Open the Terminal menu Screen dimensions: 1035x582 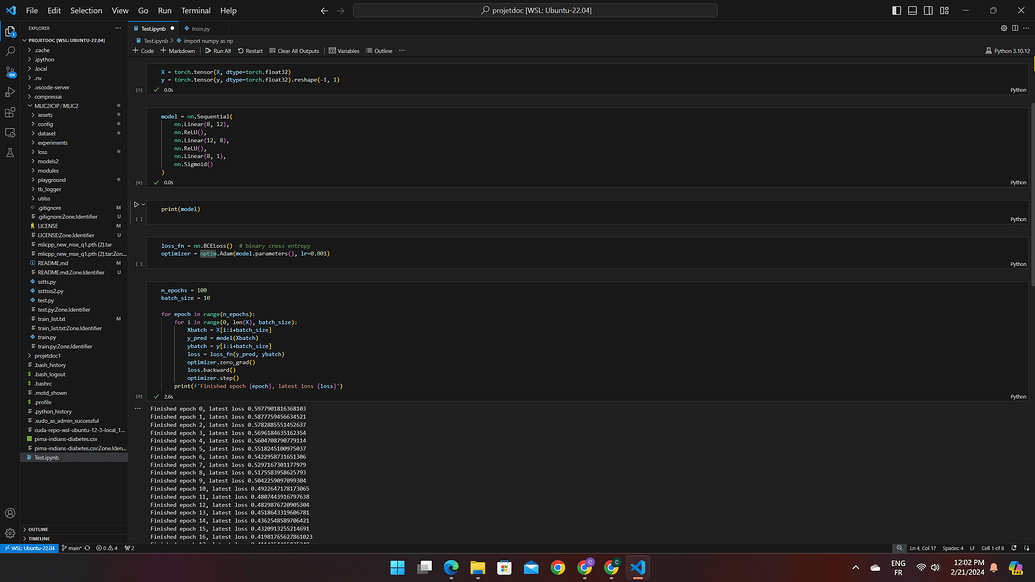click(197, 10)
